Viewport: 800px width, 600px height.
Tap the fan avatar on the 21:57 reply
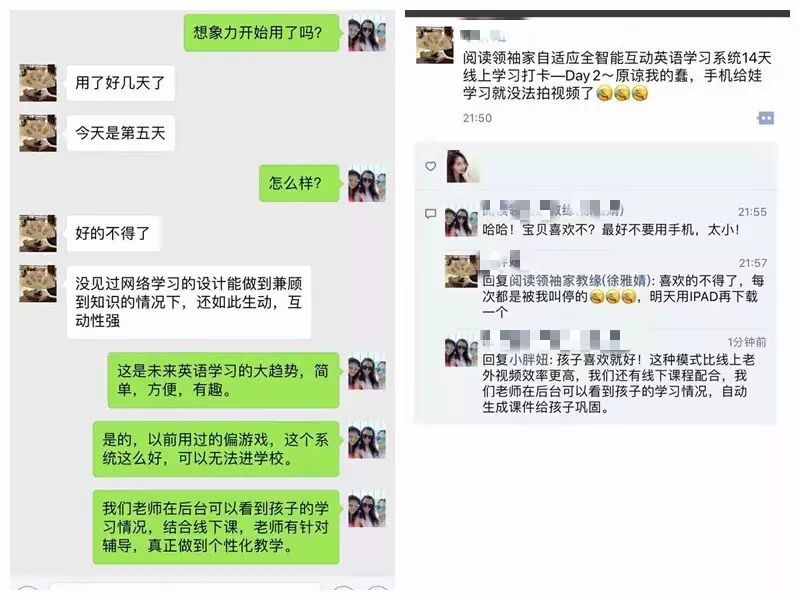pos(461,271)
